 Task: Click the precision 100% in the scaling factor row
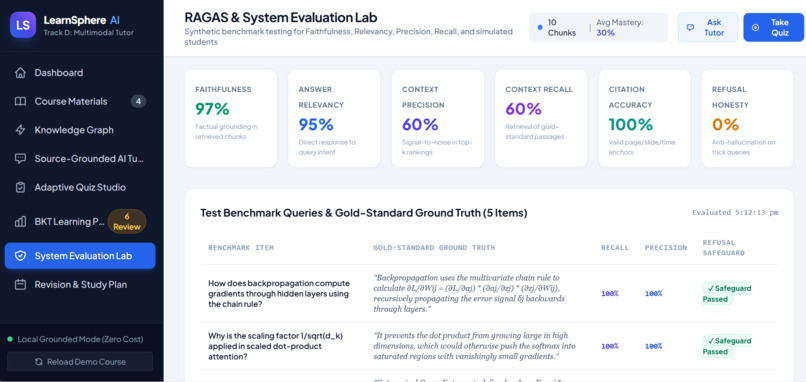click(653, 346)
